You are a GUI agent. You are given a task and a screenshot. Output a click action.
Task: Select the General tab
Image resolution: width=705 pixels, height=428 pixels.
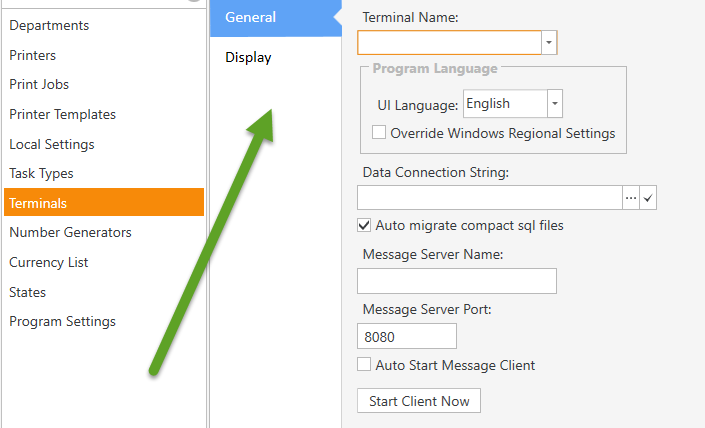276,18
